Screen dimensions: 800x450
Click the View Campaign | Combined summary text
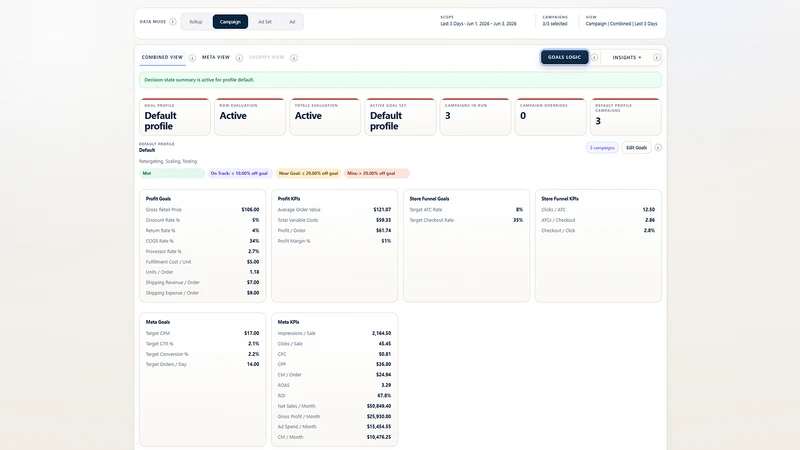[621, 23]
